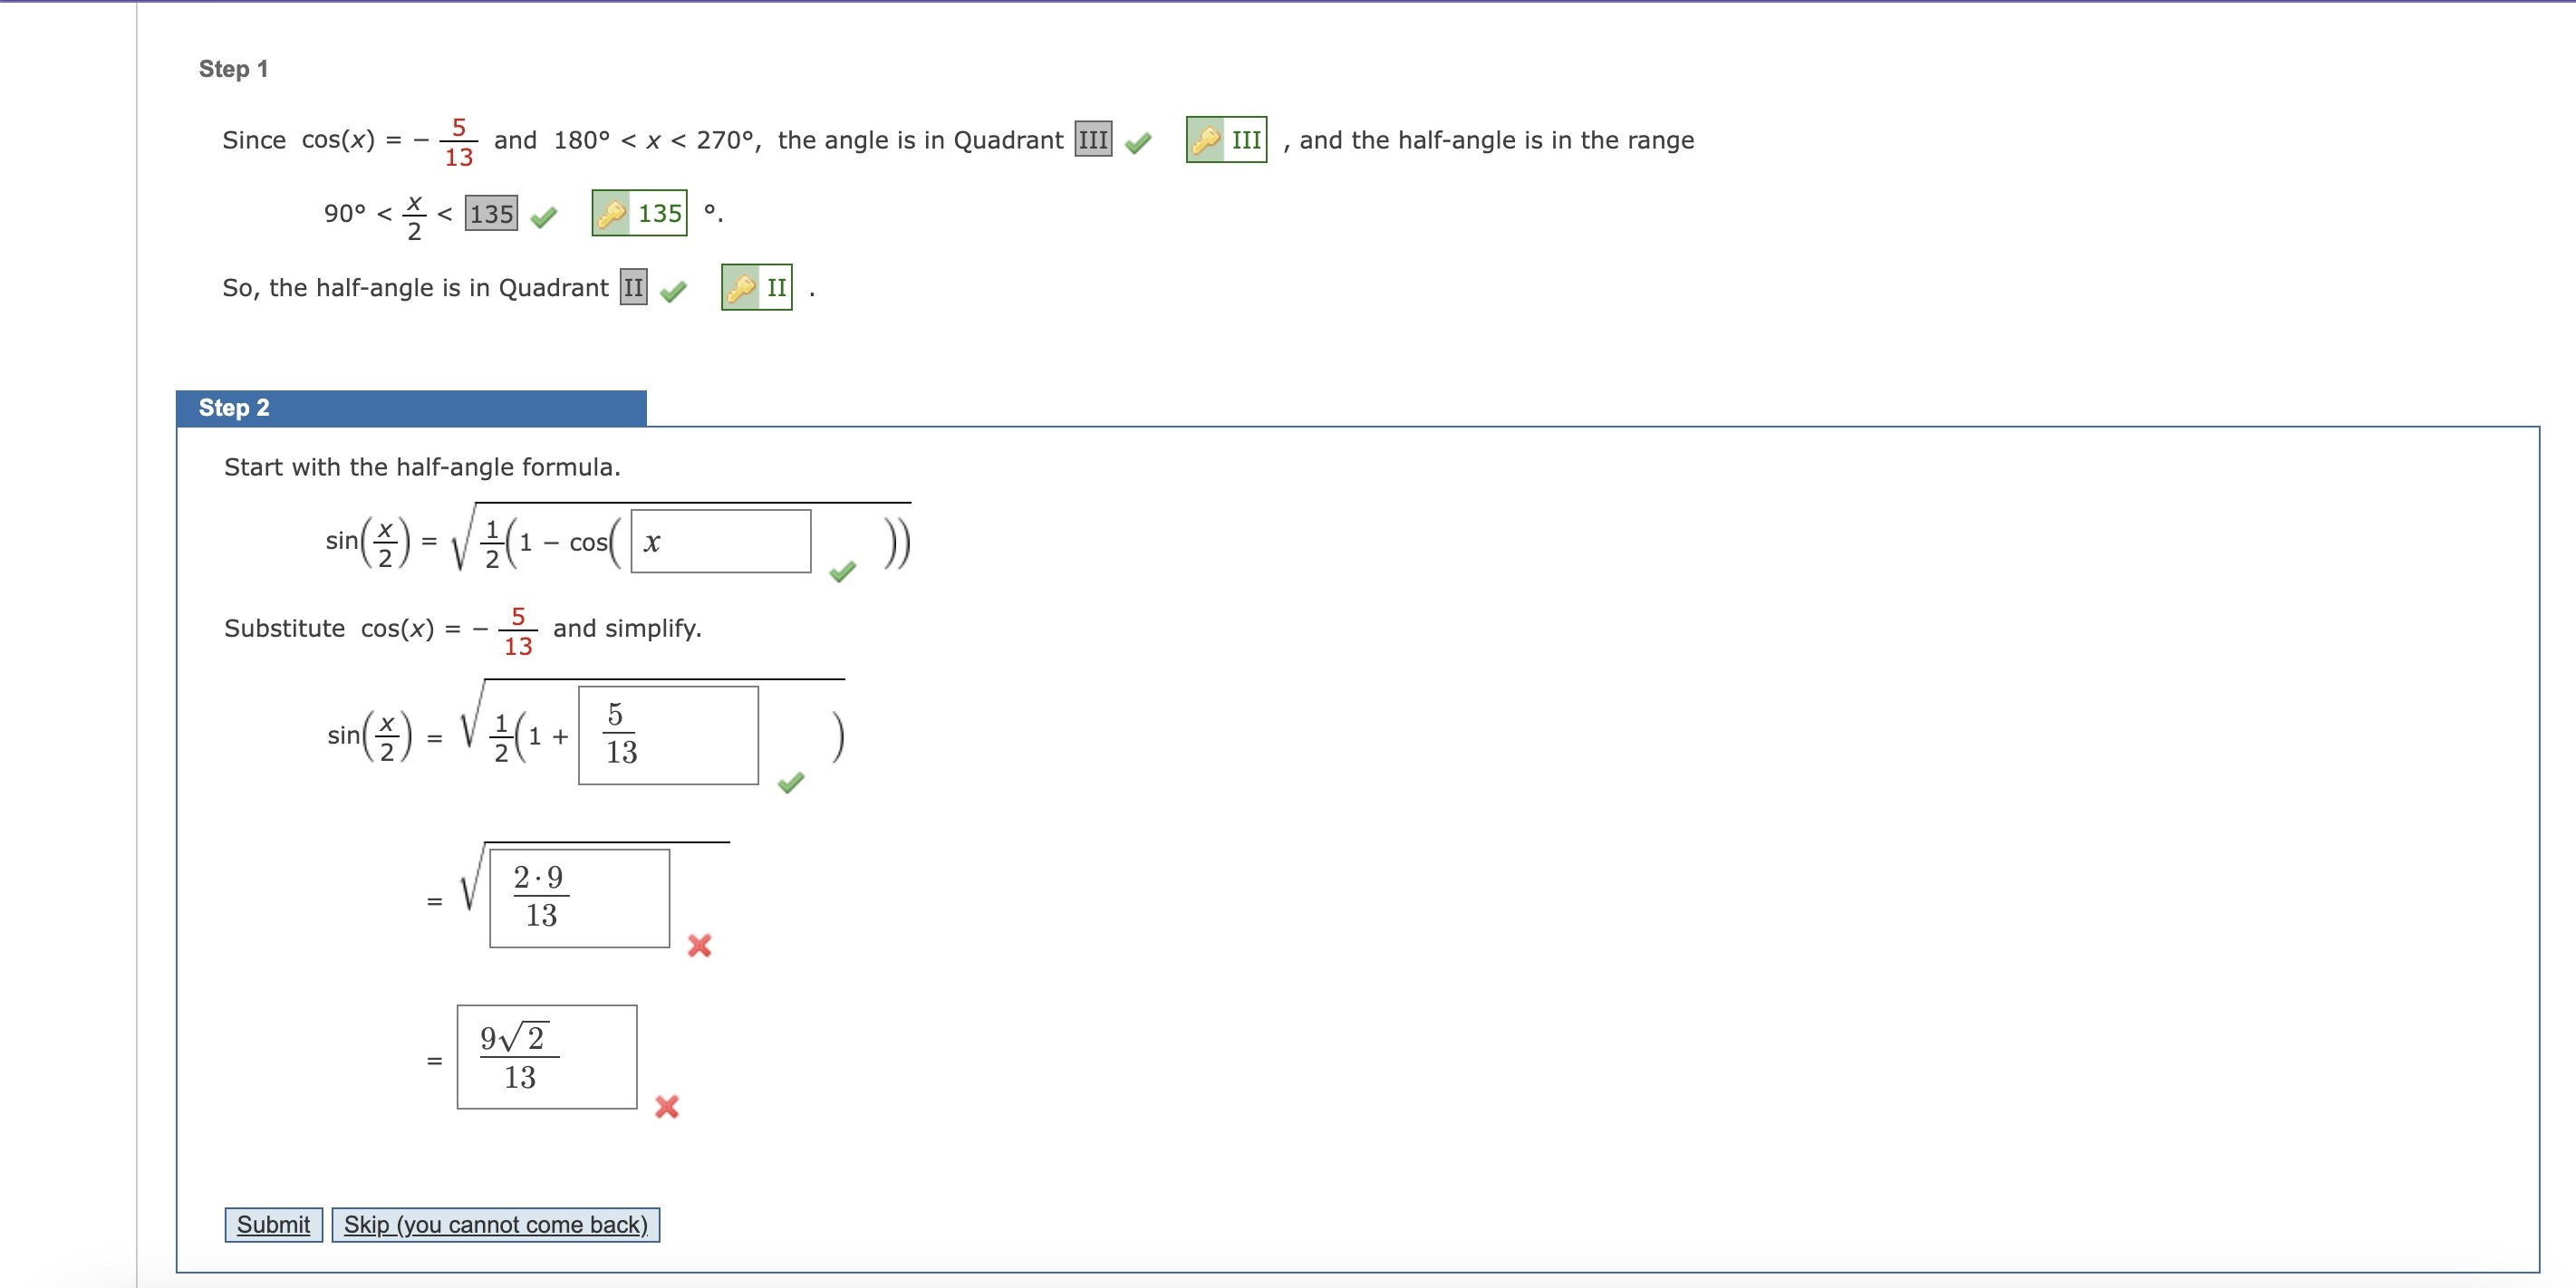The height and width of the screenshot is (1288, 2576).
Task: Click the x input inside the half-angle formula
Action: (x=721, y=542)
